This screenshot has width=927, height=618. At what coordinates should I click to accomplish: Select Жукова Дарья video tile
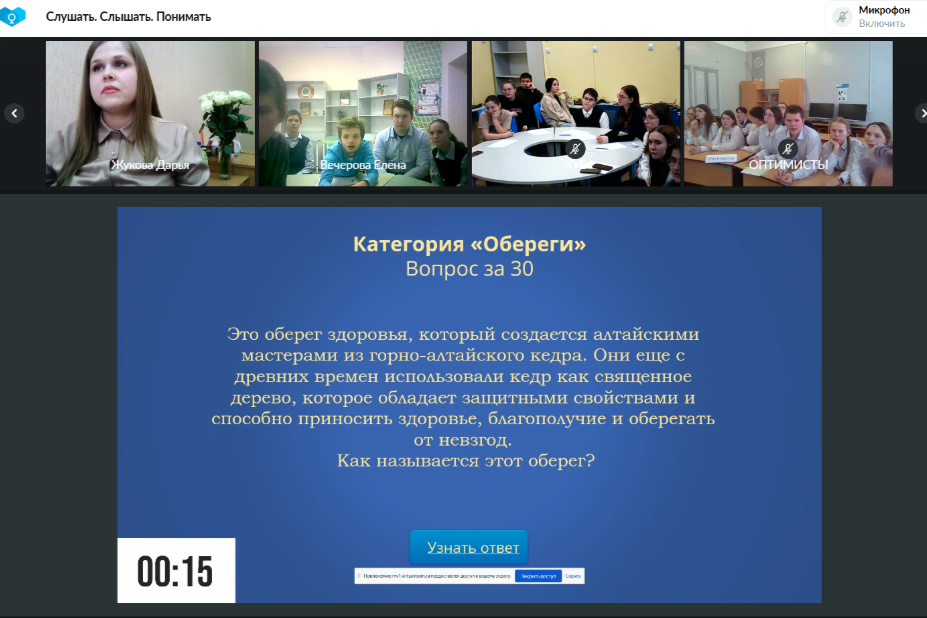(x=150, y=113)
